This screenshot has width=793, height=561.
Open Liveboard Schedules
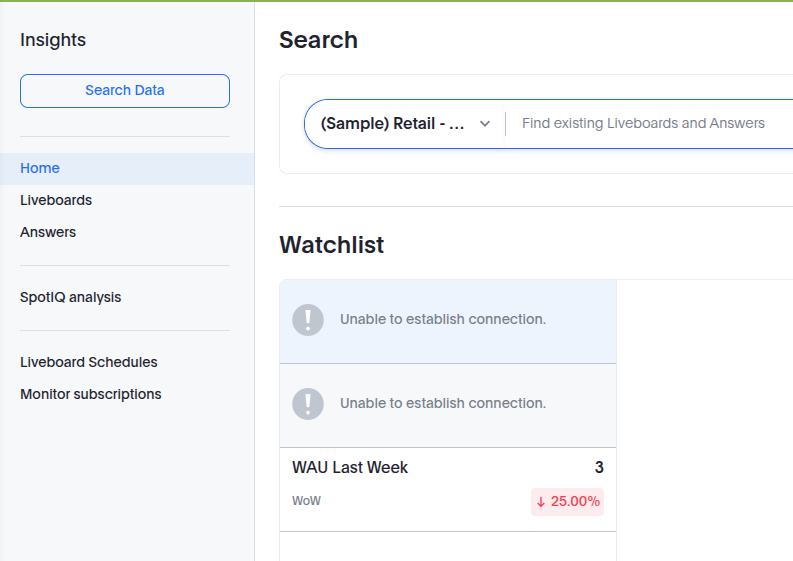pyautogui.click(x=89, y=362)
